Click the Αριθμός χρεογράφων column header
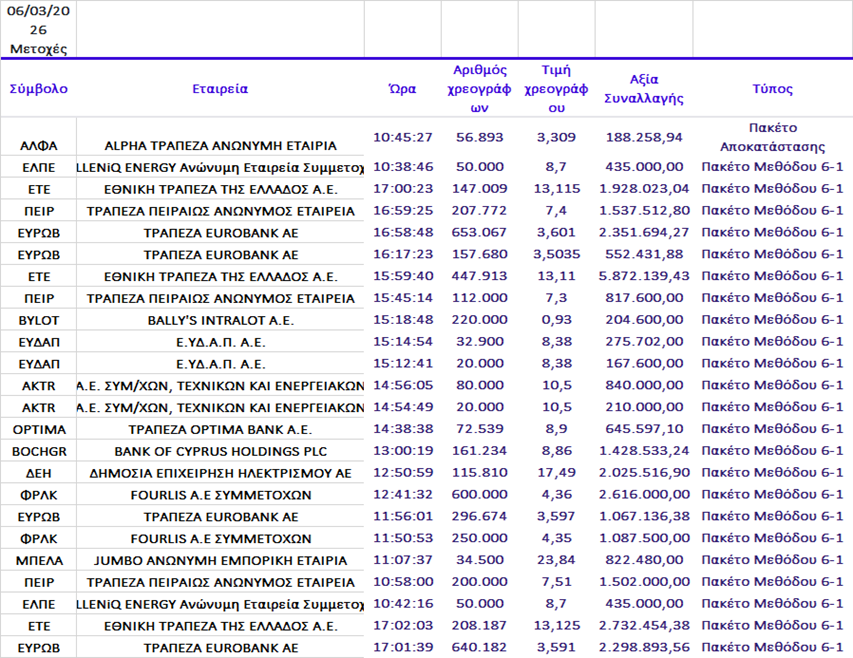853x658 pixels. coord(479,89)
